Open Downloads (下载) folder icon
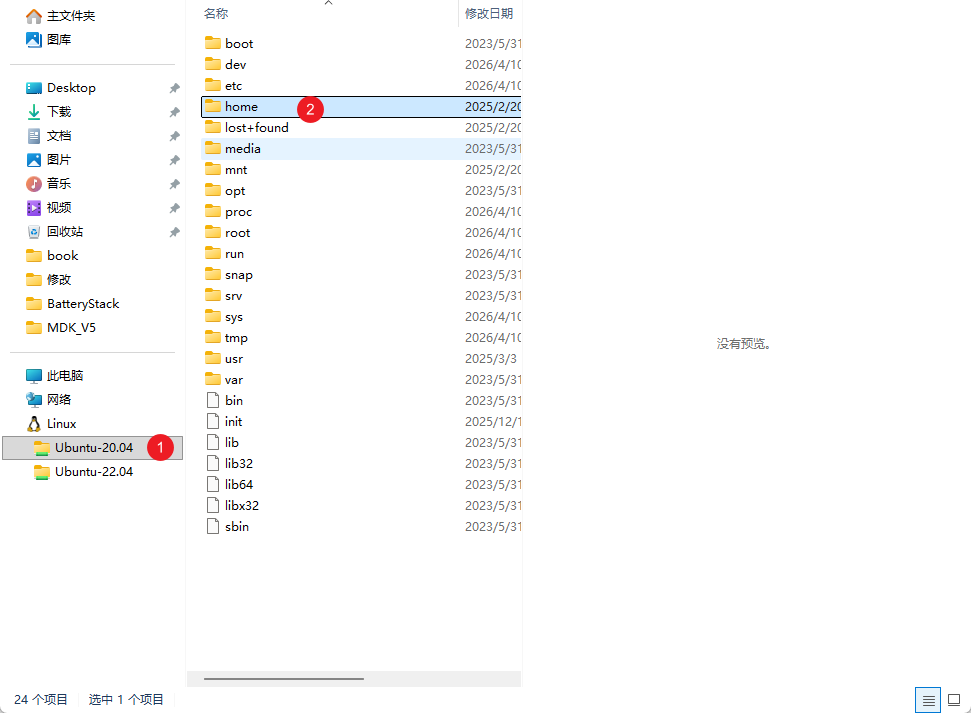Screen dimensions: 971x713 click(x=33, y=112)
